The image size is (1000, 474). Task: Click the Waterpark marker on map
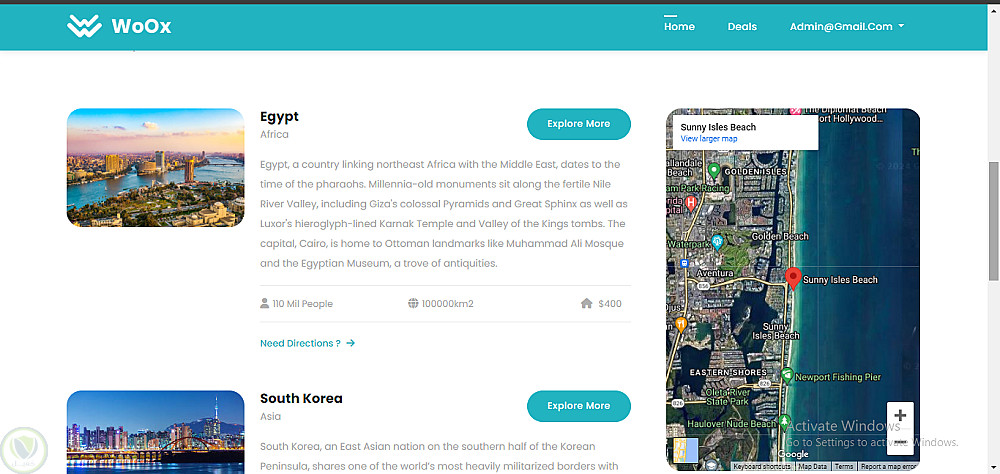pyautogui.click(x=717, y=242)
